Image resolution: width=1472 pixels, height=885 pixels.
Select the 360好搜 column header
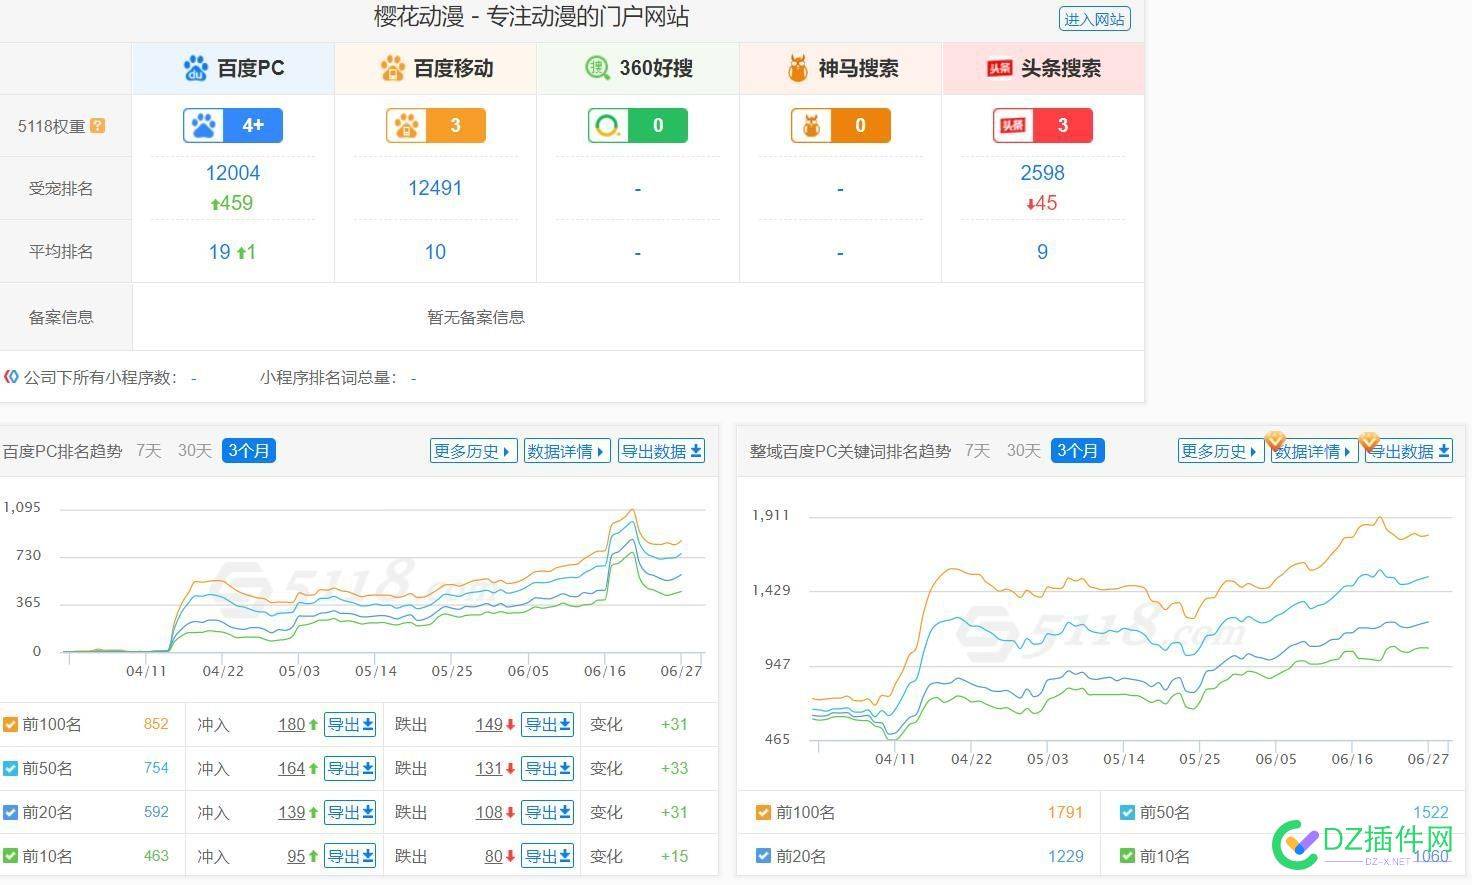(638, 68)
